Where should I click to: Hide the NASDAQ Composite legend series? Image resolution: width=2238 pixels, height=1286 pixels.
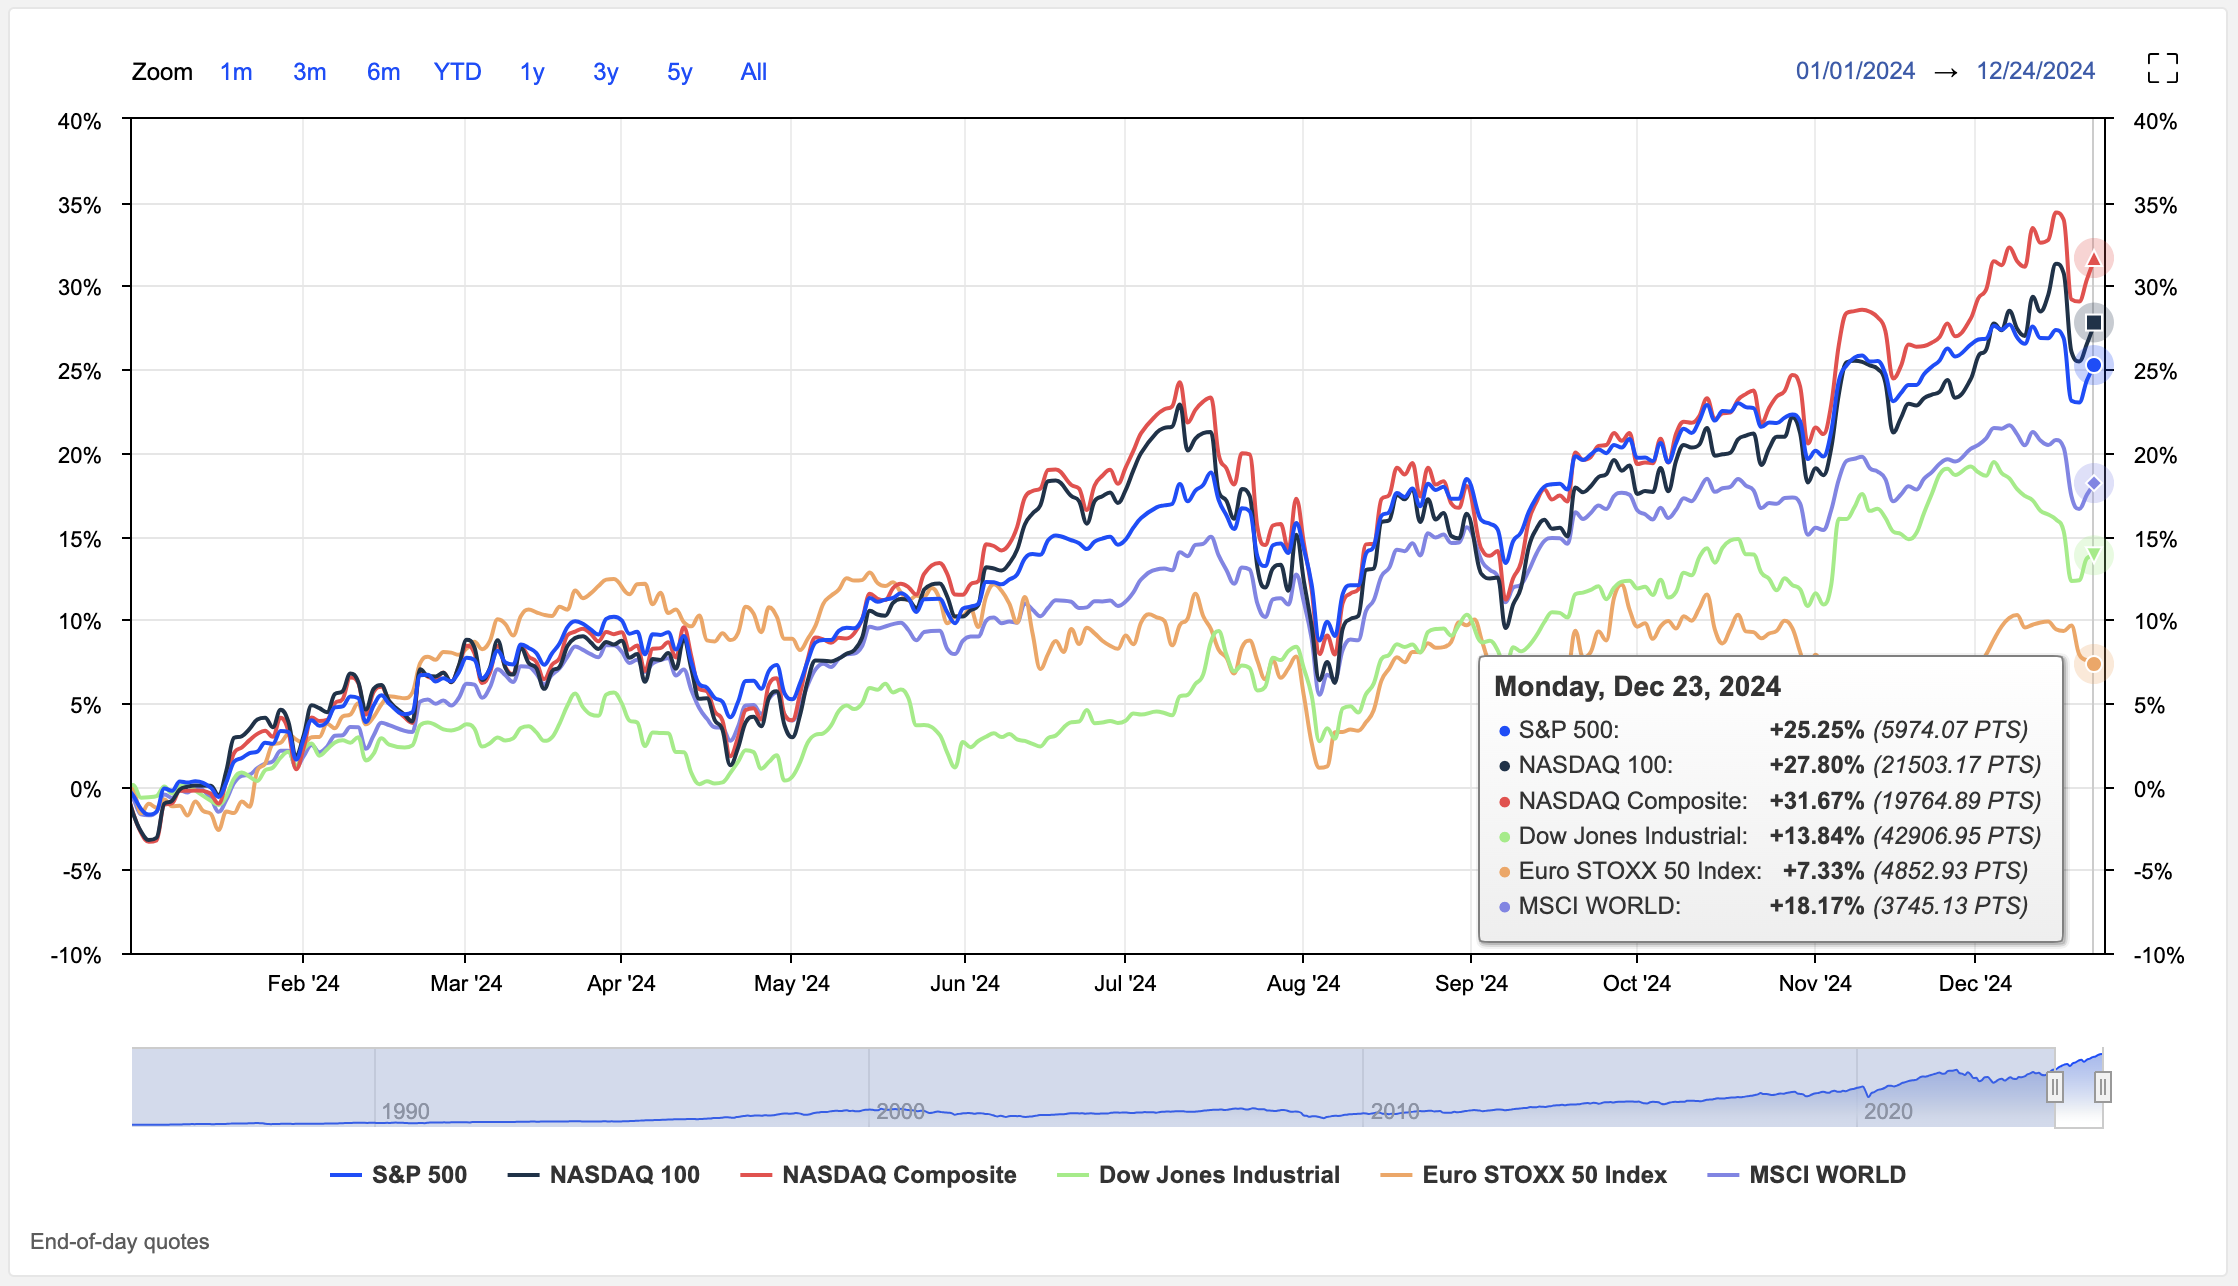(878, 1175)
